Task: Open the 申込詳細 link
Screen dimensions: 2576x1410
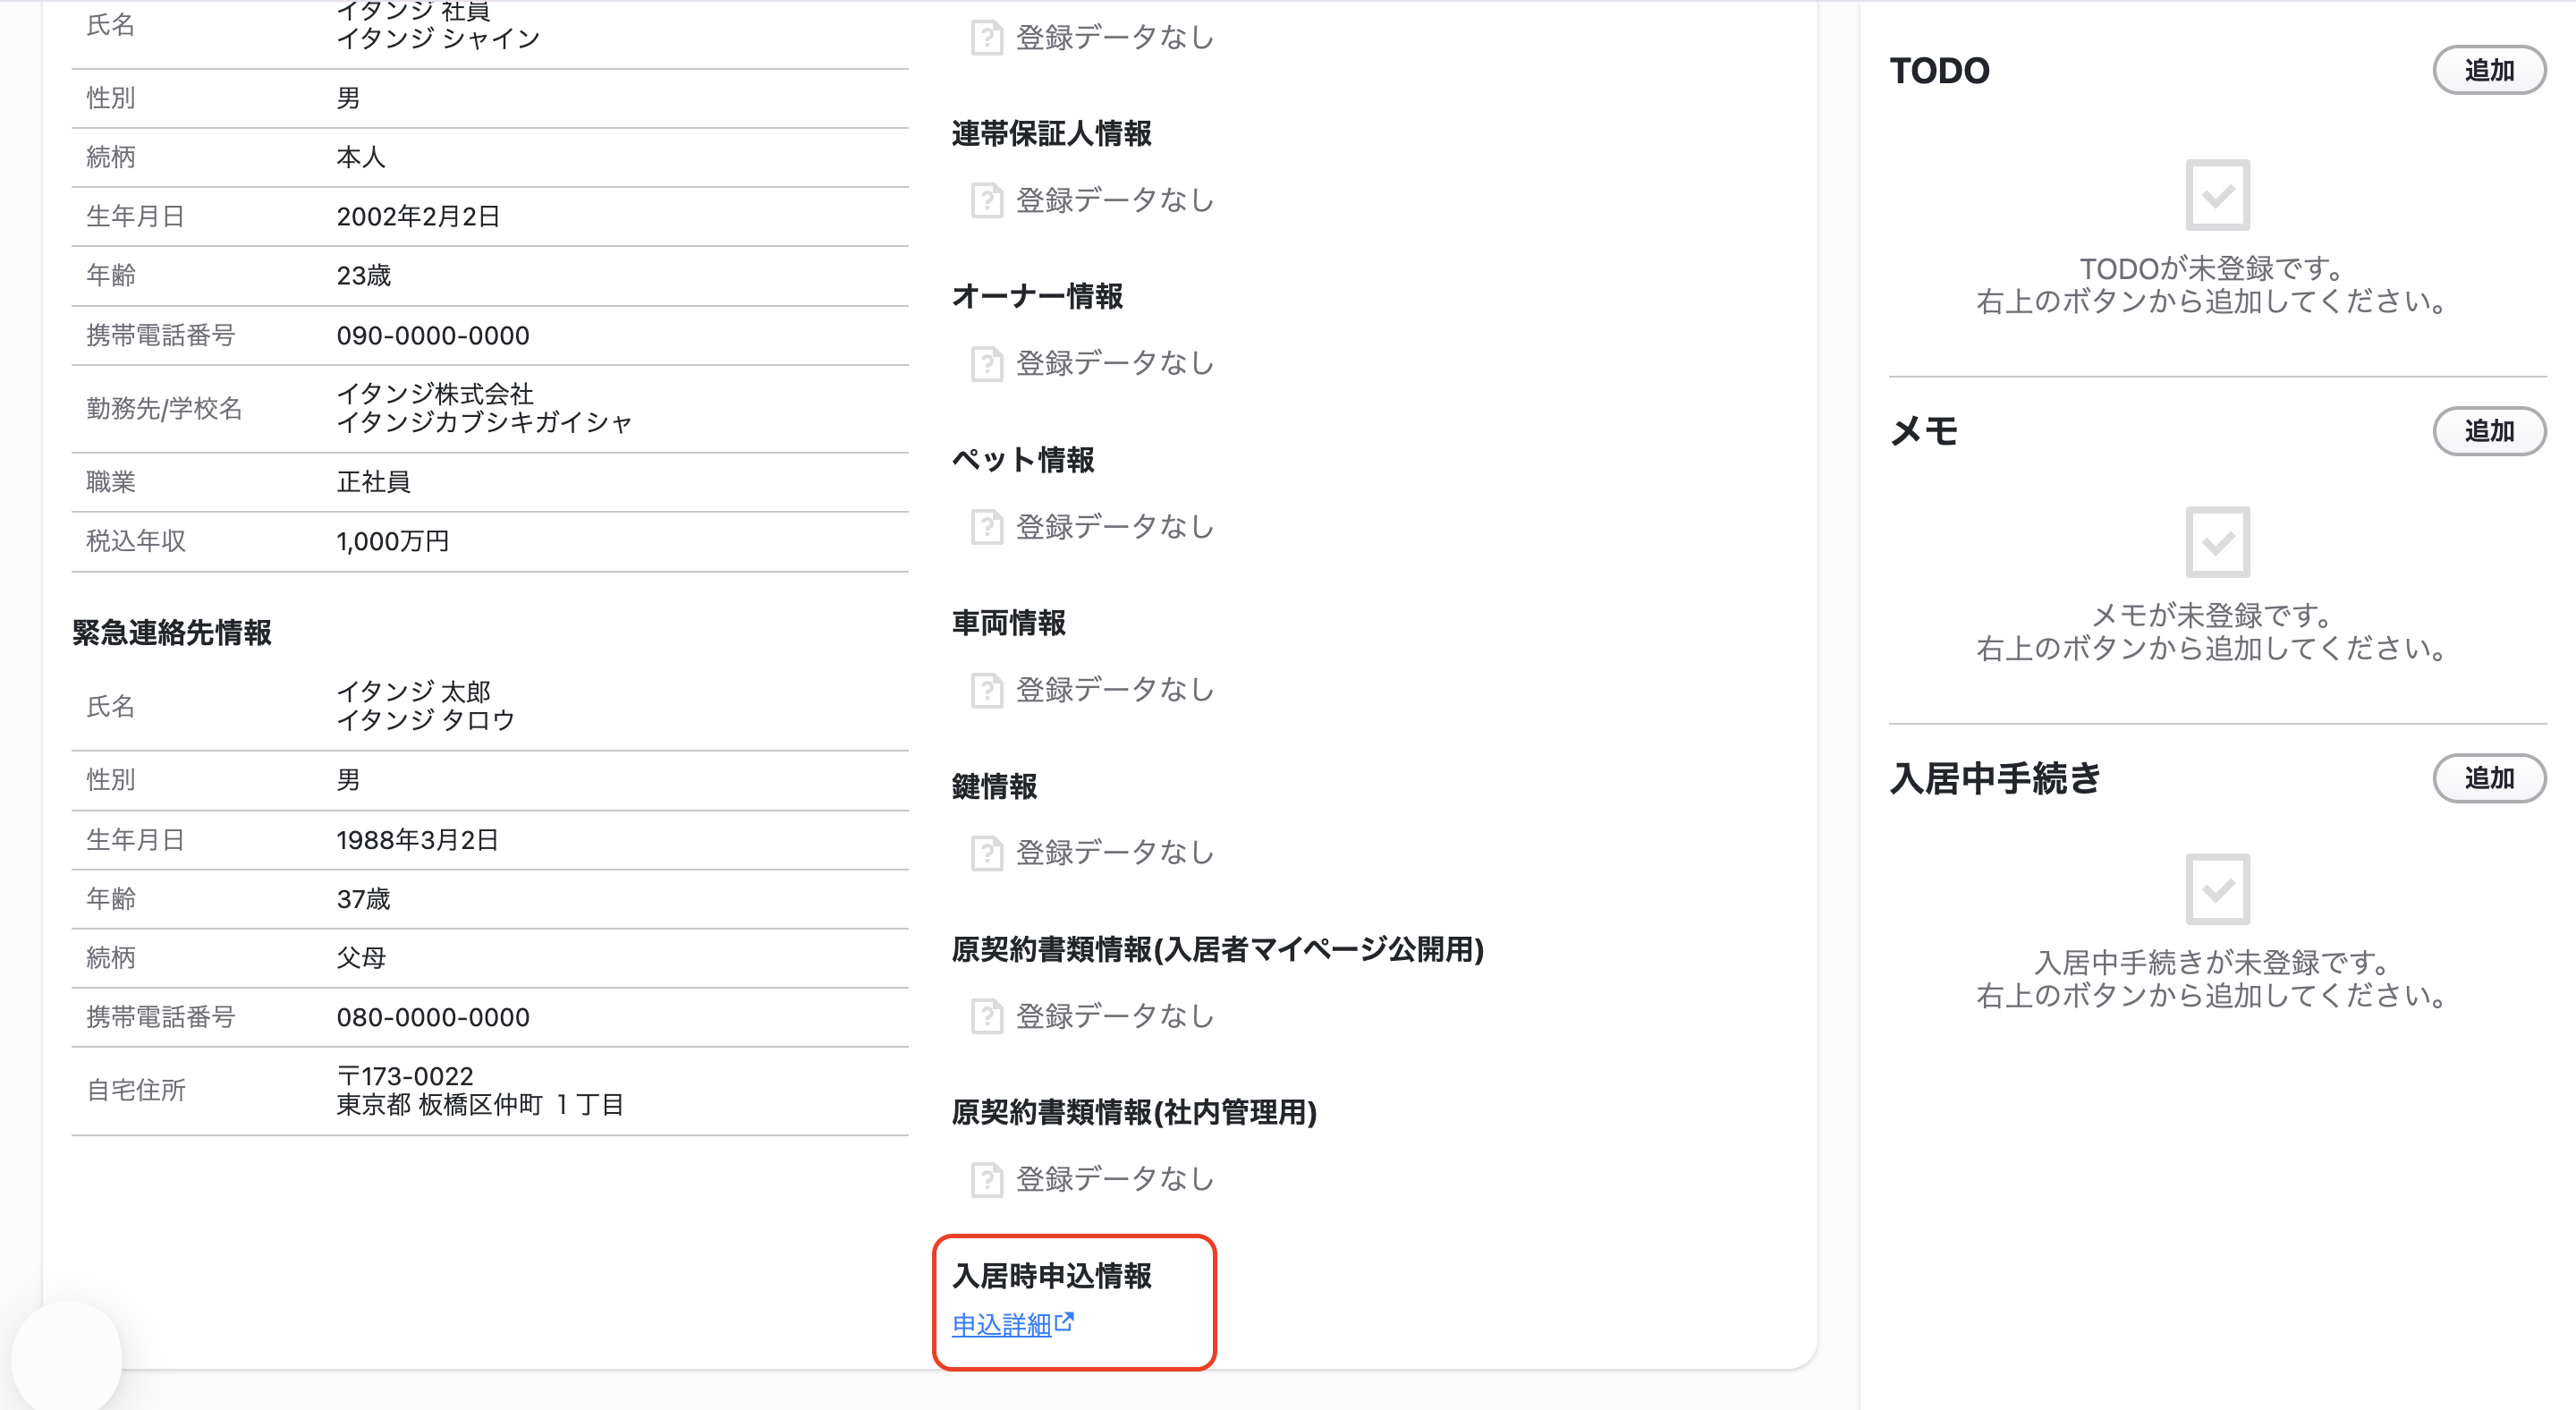Action: [1001, 1324]
